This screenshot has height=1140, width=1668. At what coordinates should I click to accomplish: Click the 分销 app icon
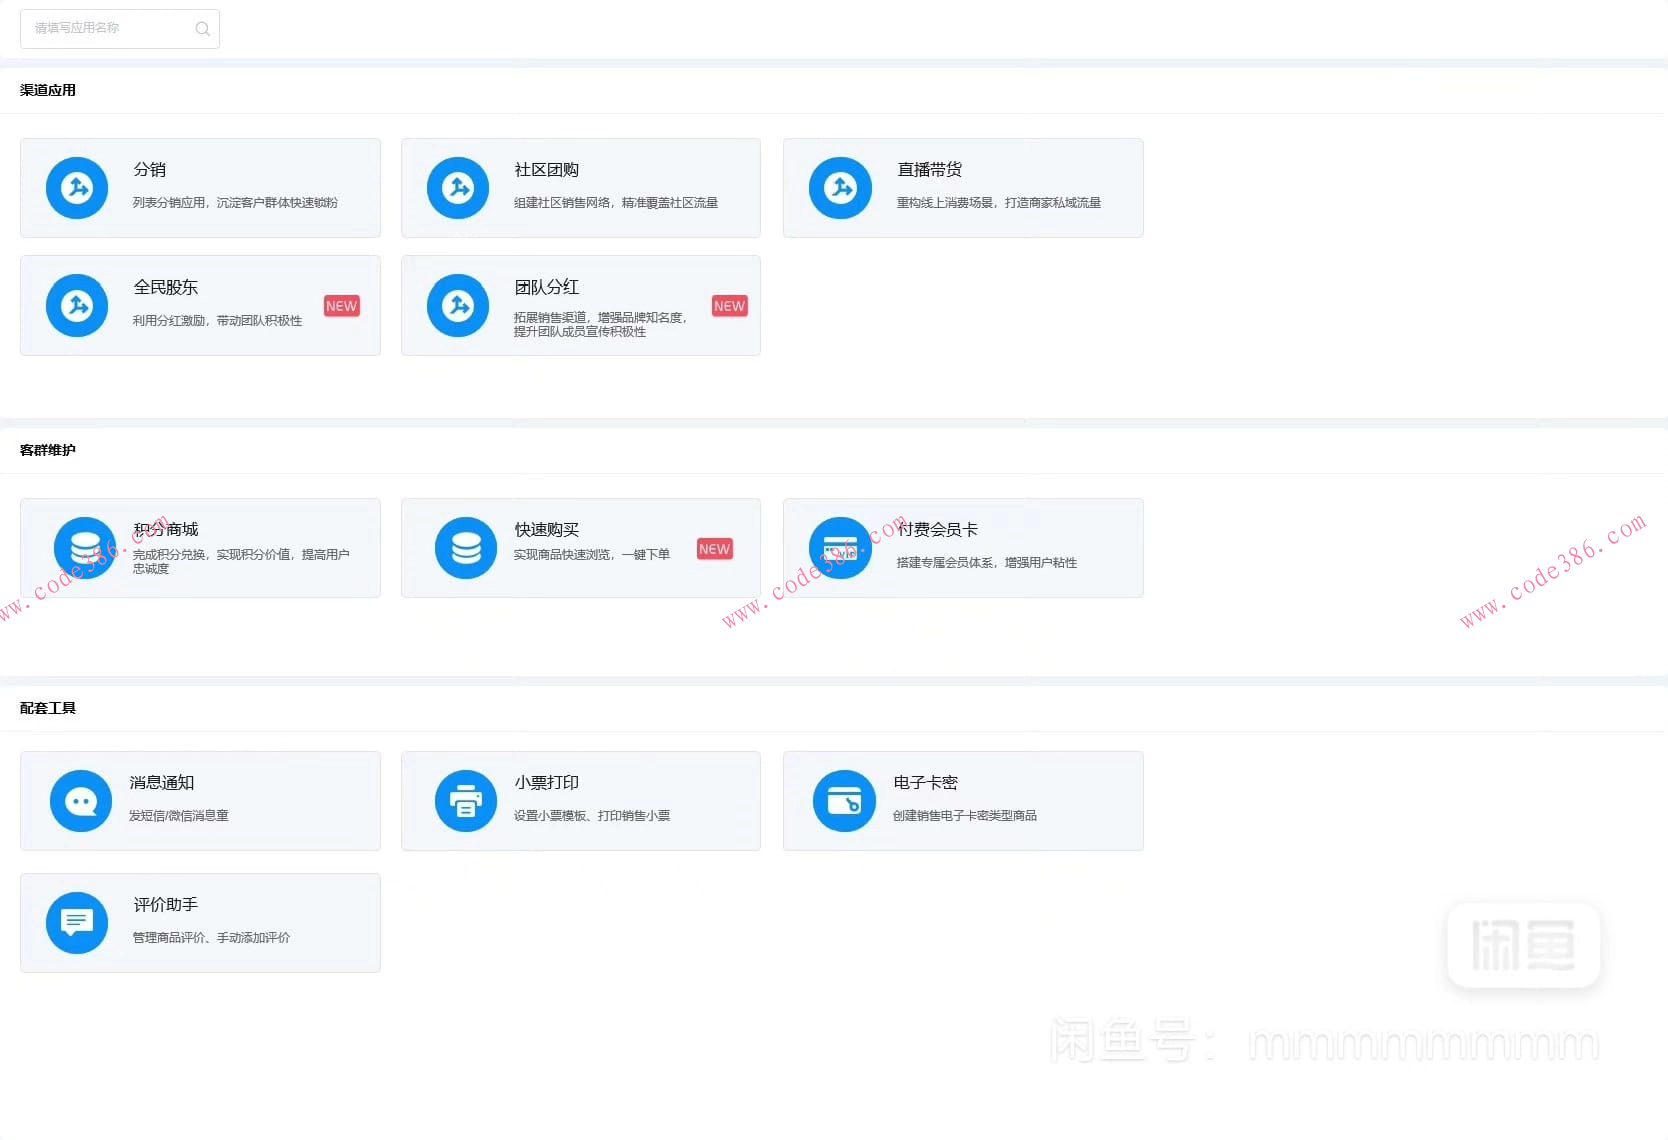[77, 188]
